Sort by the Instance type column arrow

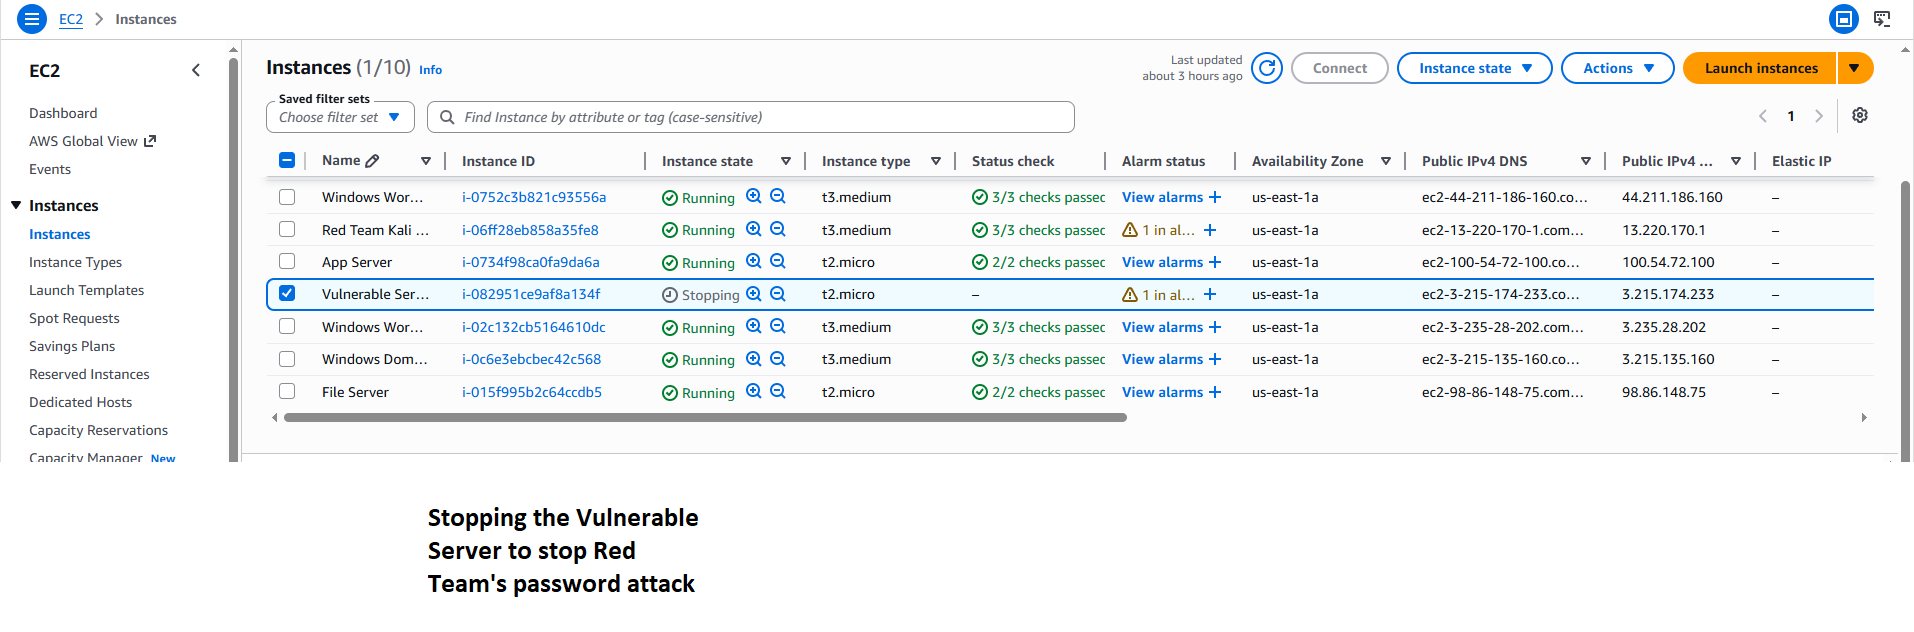[x=936, y=161]
